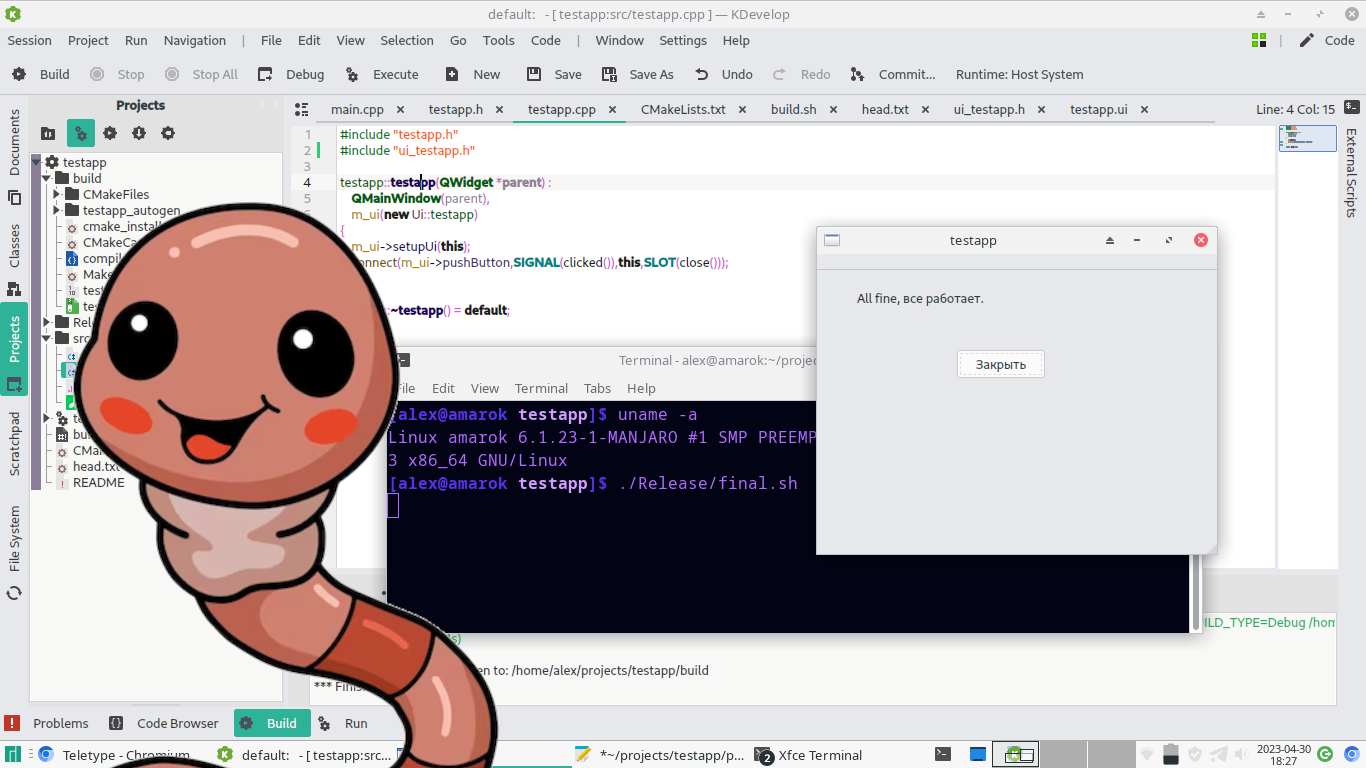Click the Закрыть button in testapp window
The image size is (1366, 768).
(x=1001, y=364)
